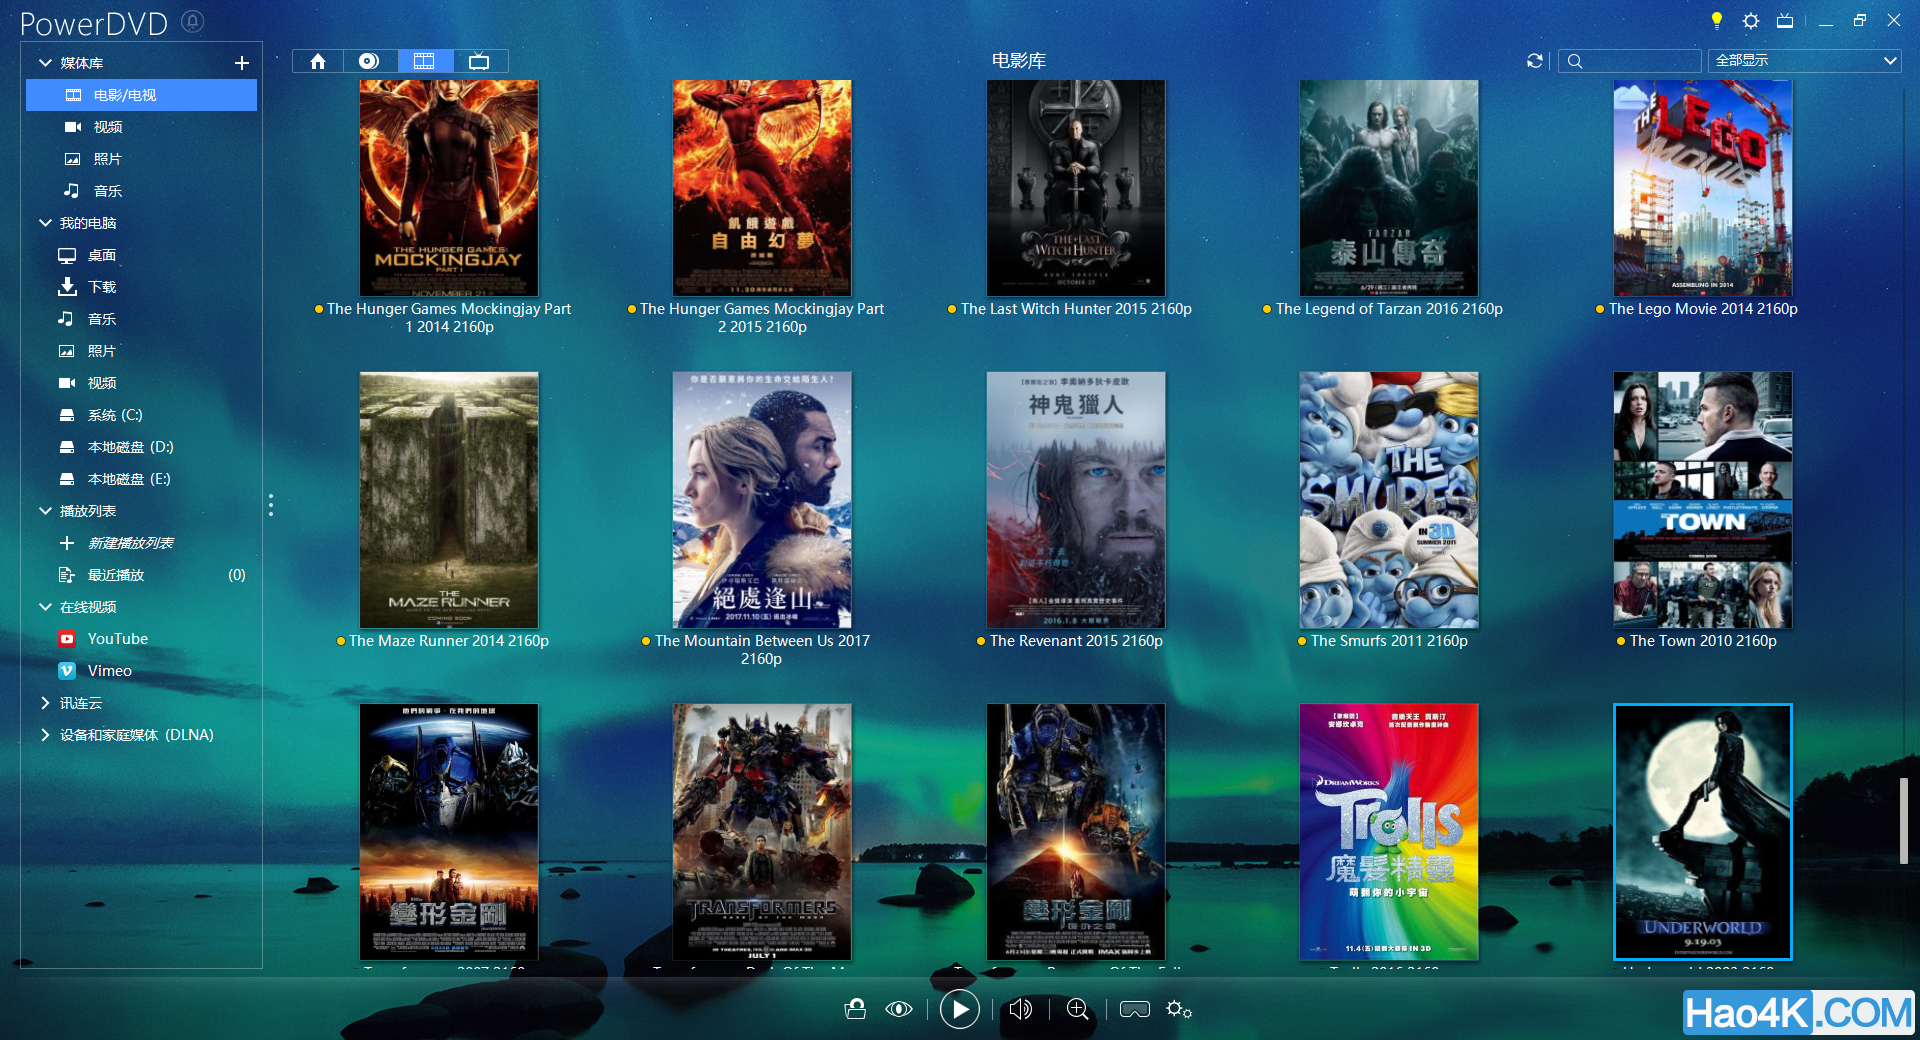Collapse the 播放列表 section
1920x1040 pixels.
45,511
